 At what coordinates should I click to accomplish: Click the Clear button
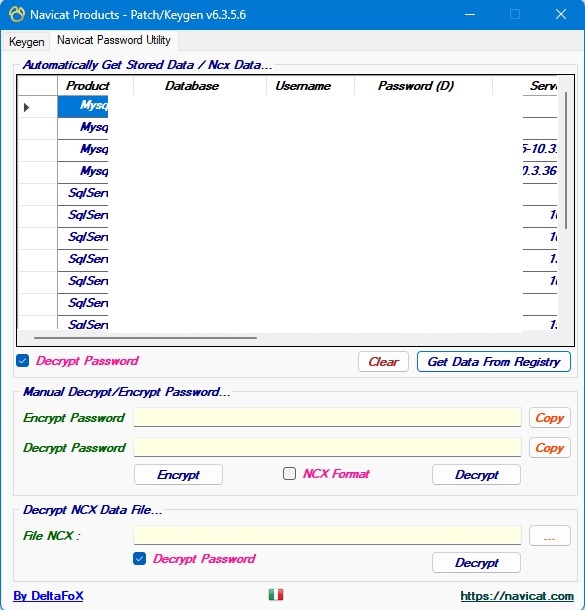point(383,362)
